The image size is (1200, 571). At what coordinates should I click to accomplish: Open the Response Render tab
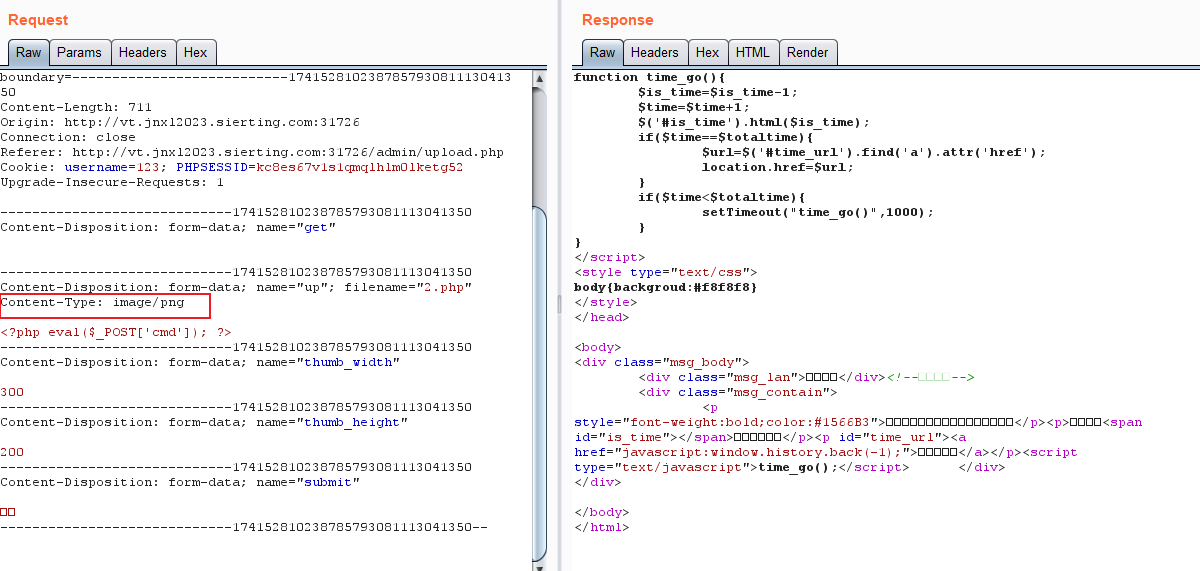coord(807,52)
